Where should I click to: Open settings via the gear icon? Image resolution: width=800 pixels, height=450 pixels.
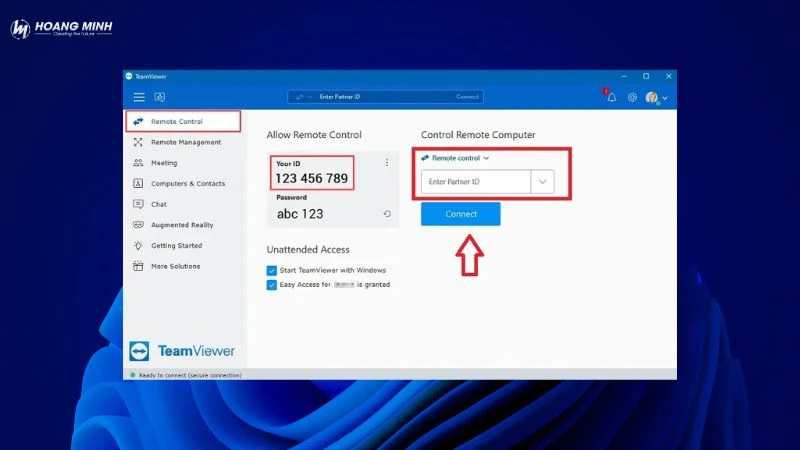click(x=632, y=97)
